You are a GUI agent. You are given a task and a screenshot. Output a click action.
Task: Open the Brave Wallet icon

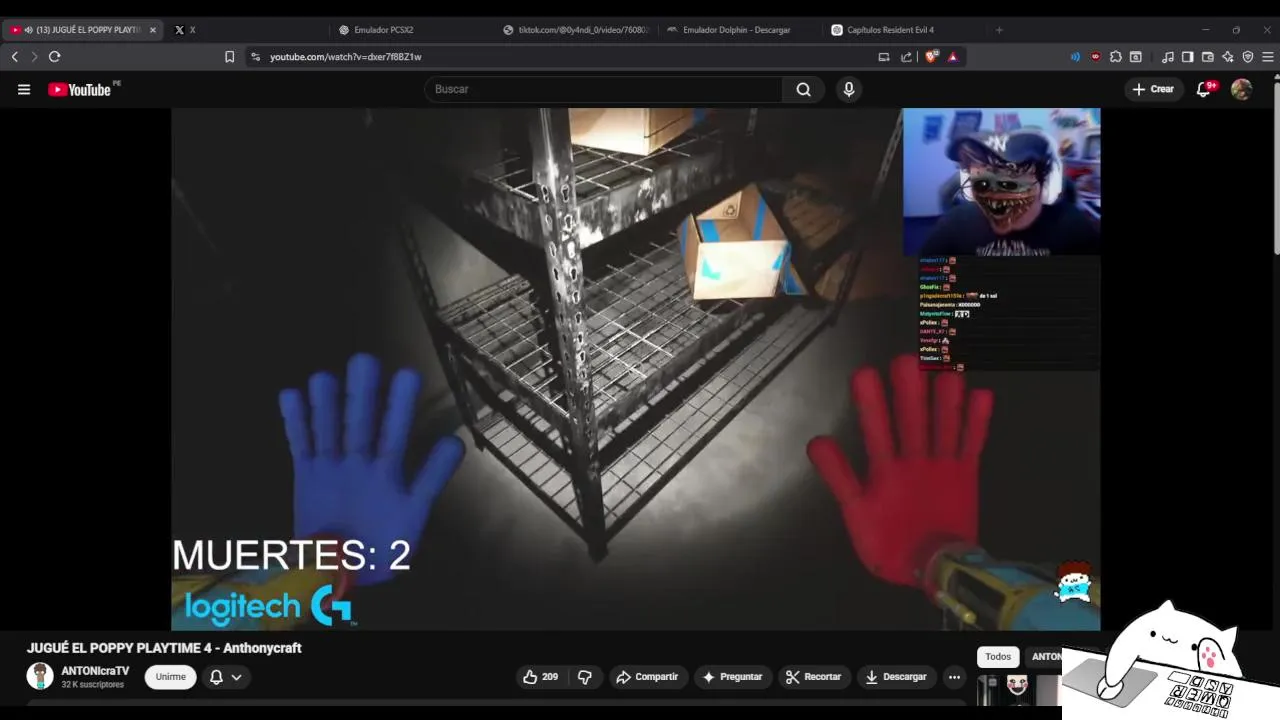click(x=1208, y=57)
